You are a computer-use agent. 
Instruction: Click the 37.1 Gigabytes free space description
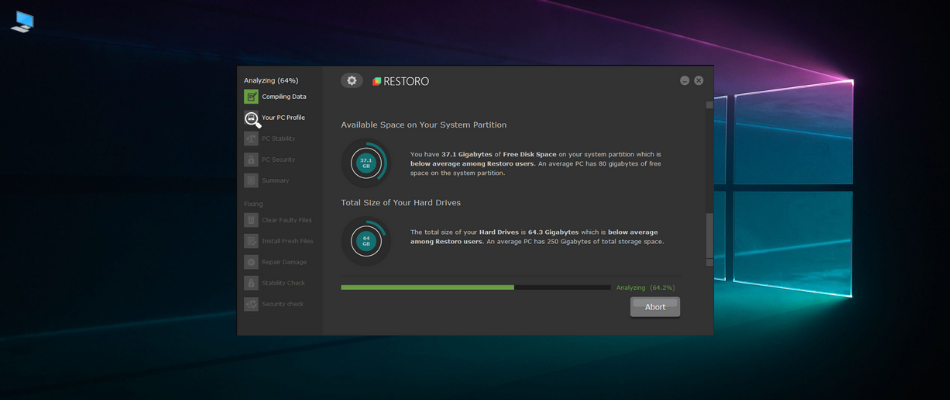point(536,164)
